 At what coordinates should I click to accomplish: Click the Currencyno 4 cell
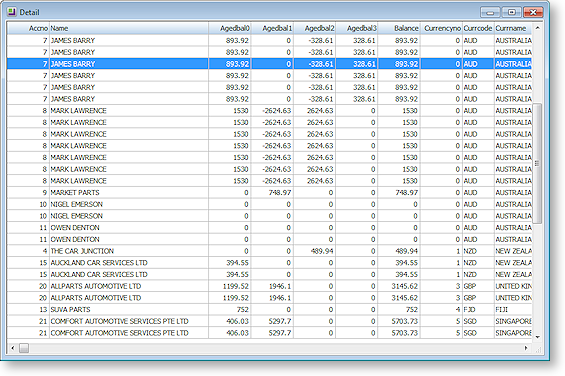441,309
